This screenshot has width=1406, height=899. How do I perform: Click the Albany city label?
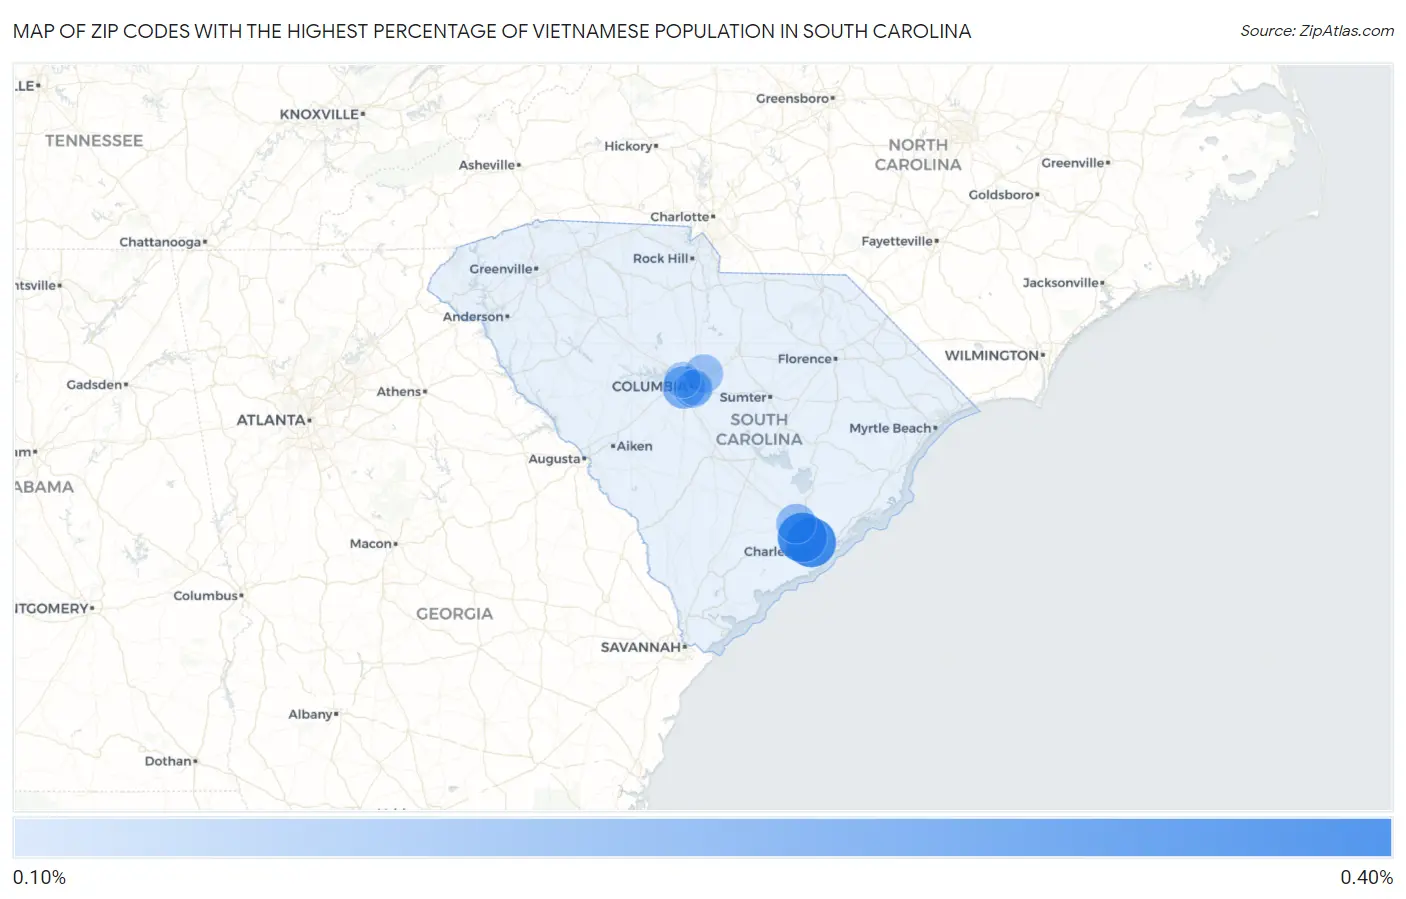coord(311,715)
